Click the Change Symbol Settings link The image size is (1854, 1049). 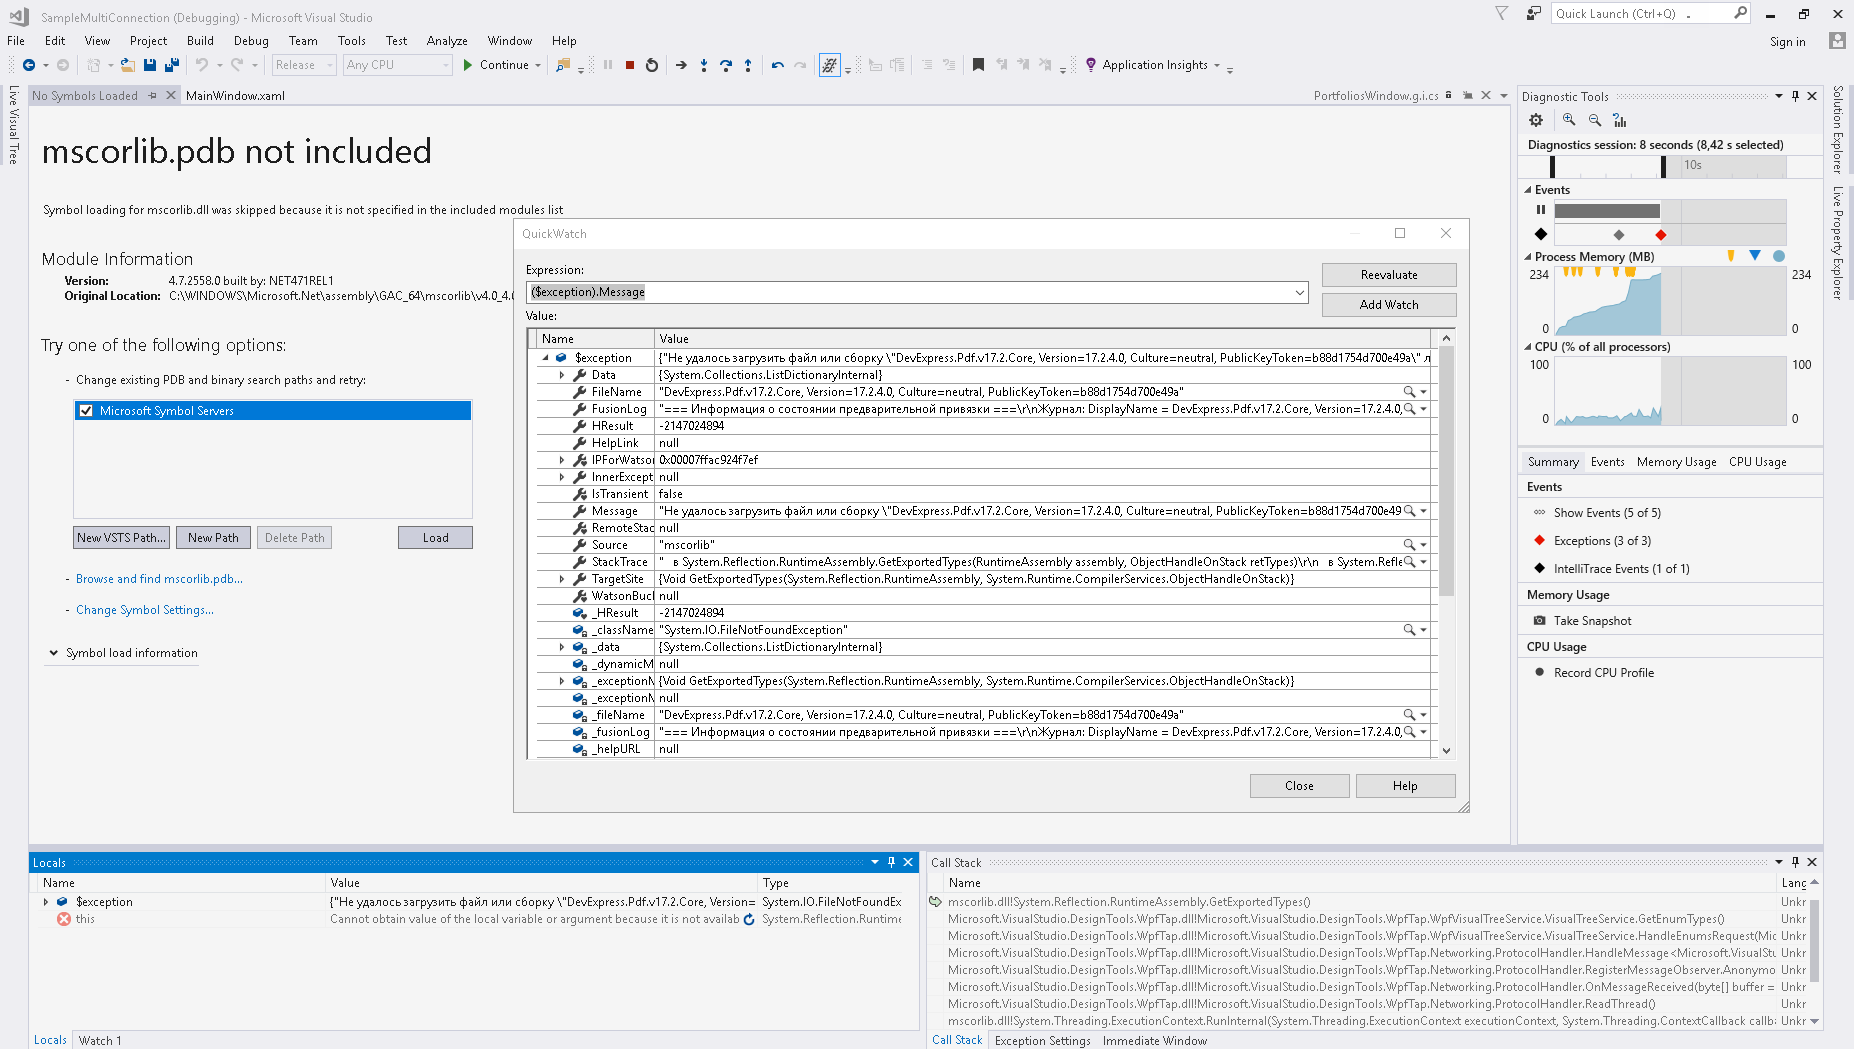[x=145, y=610]
